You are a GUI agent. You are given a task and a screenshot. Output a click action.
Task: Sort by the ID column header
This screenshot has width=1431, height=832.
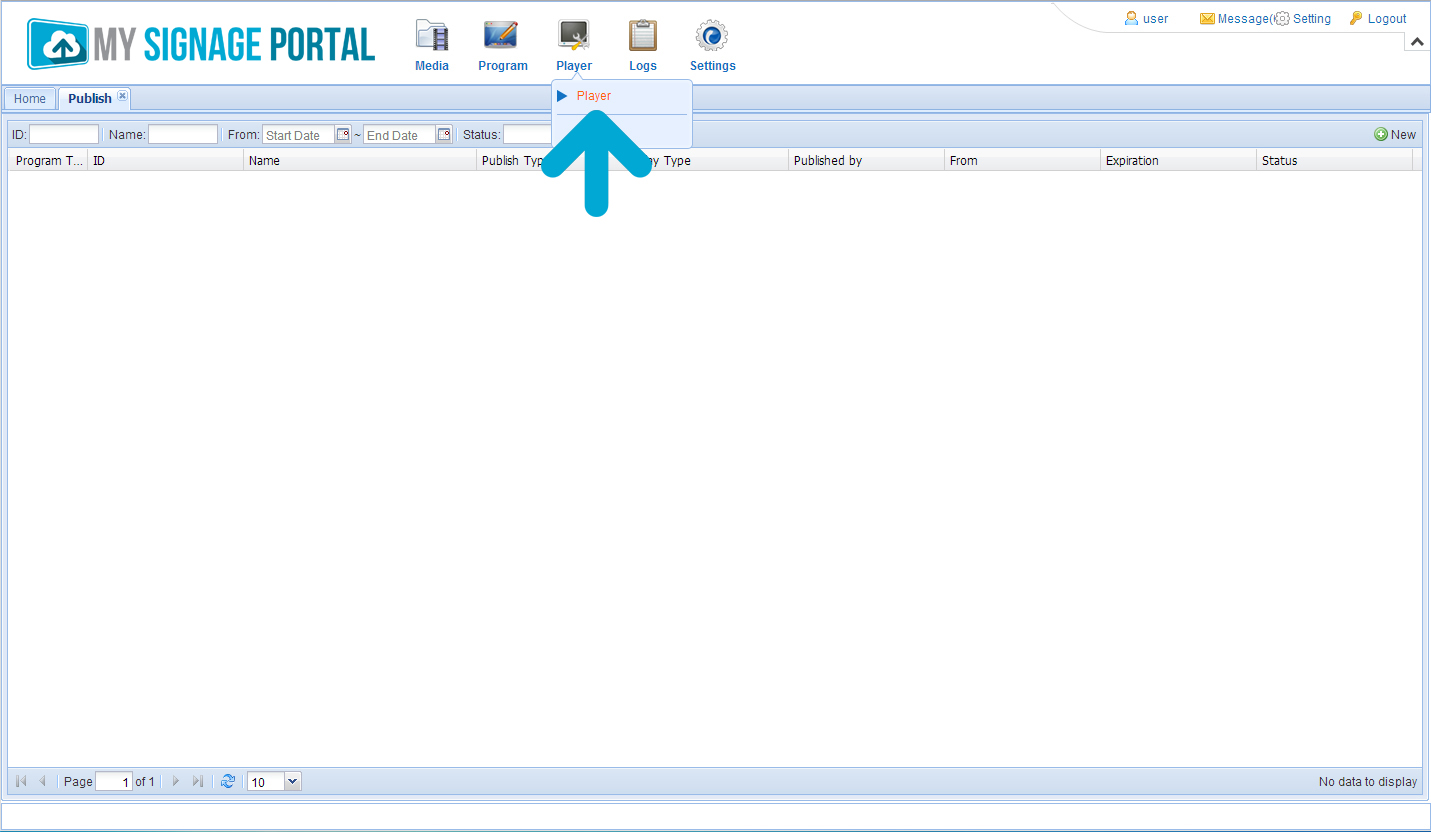pos(165,160)
